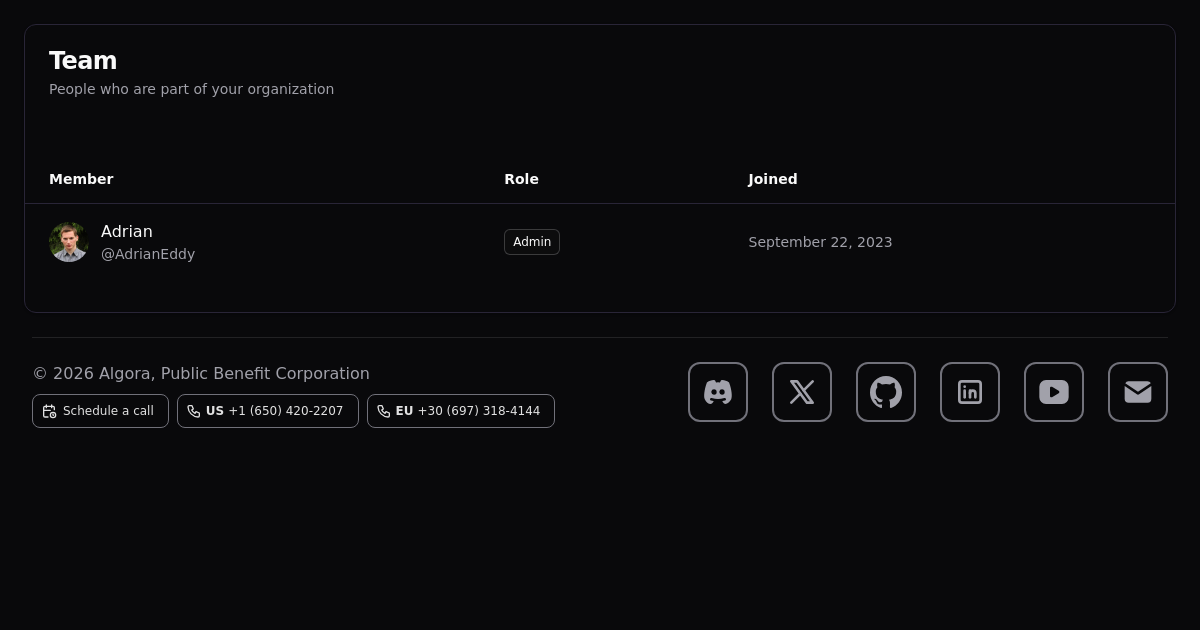
Task: Click the @AdrianEddy handle
Action: 148,254
